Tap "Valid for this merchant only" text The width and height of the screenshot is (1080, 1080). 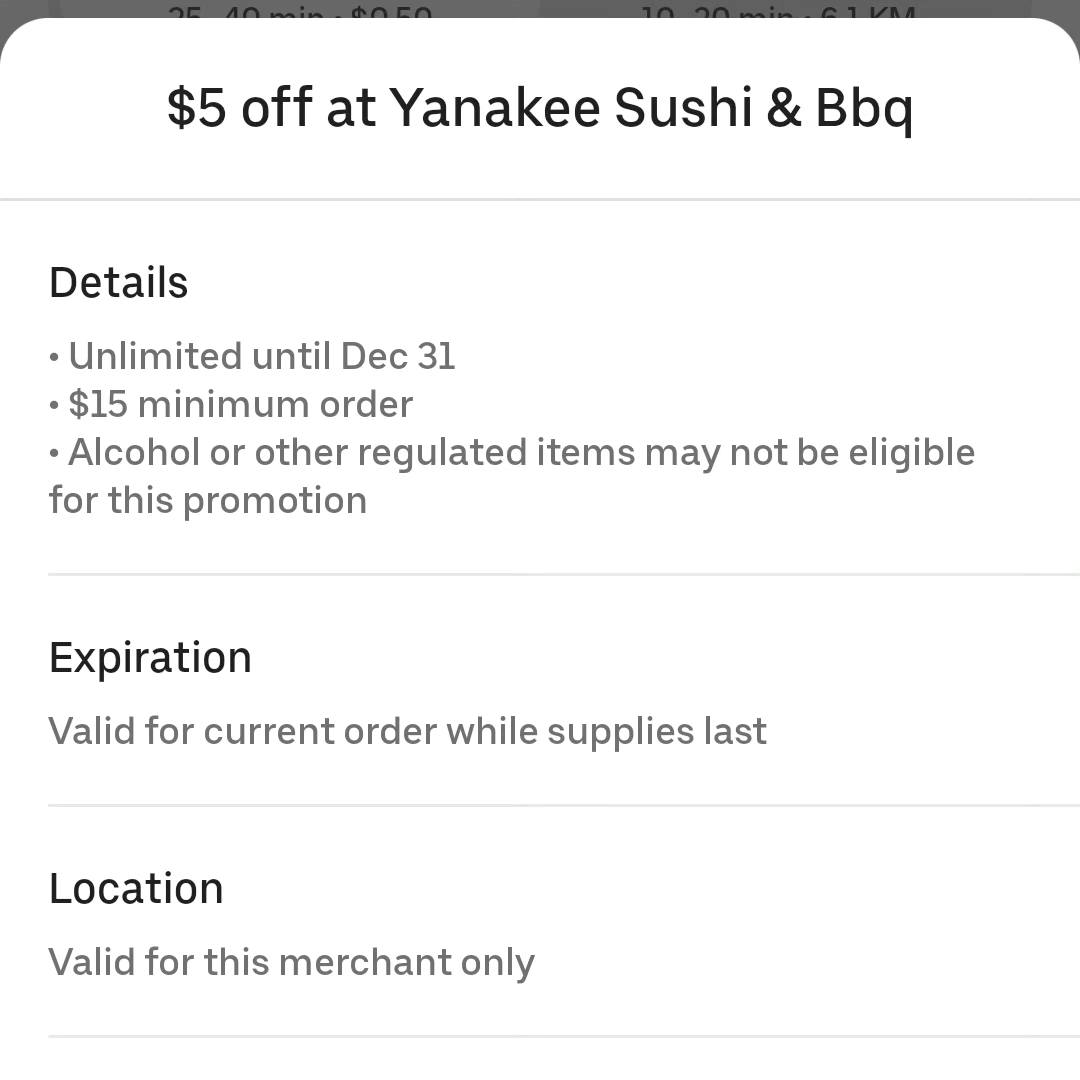[x=292, y=962]
